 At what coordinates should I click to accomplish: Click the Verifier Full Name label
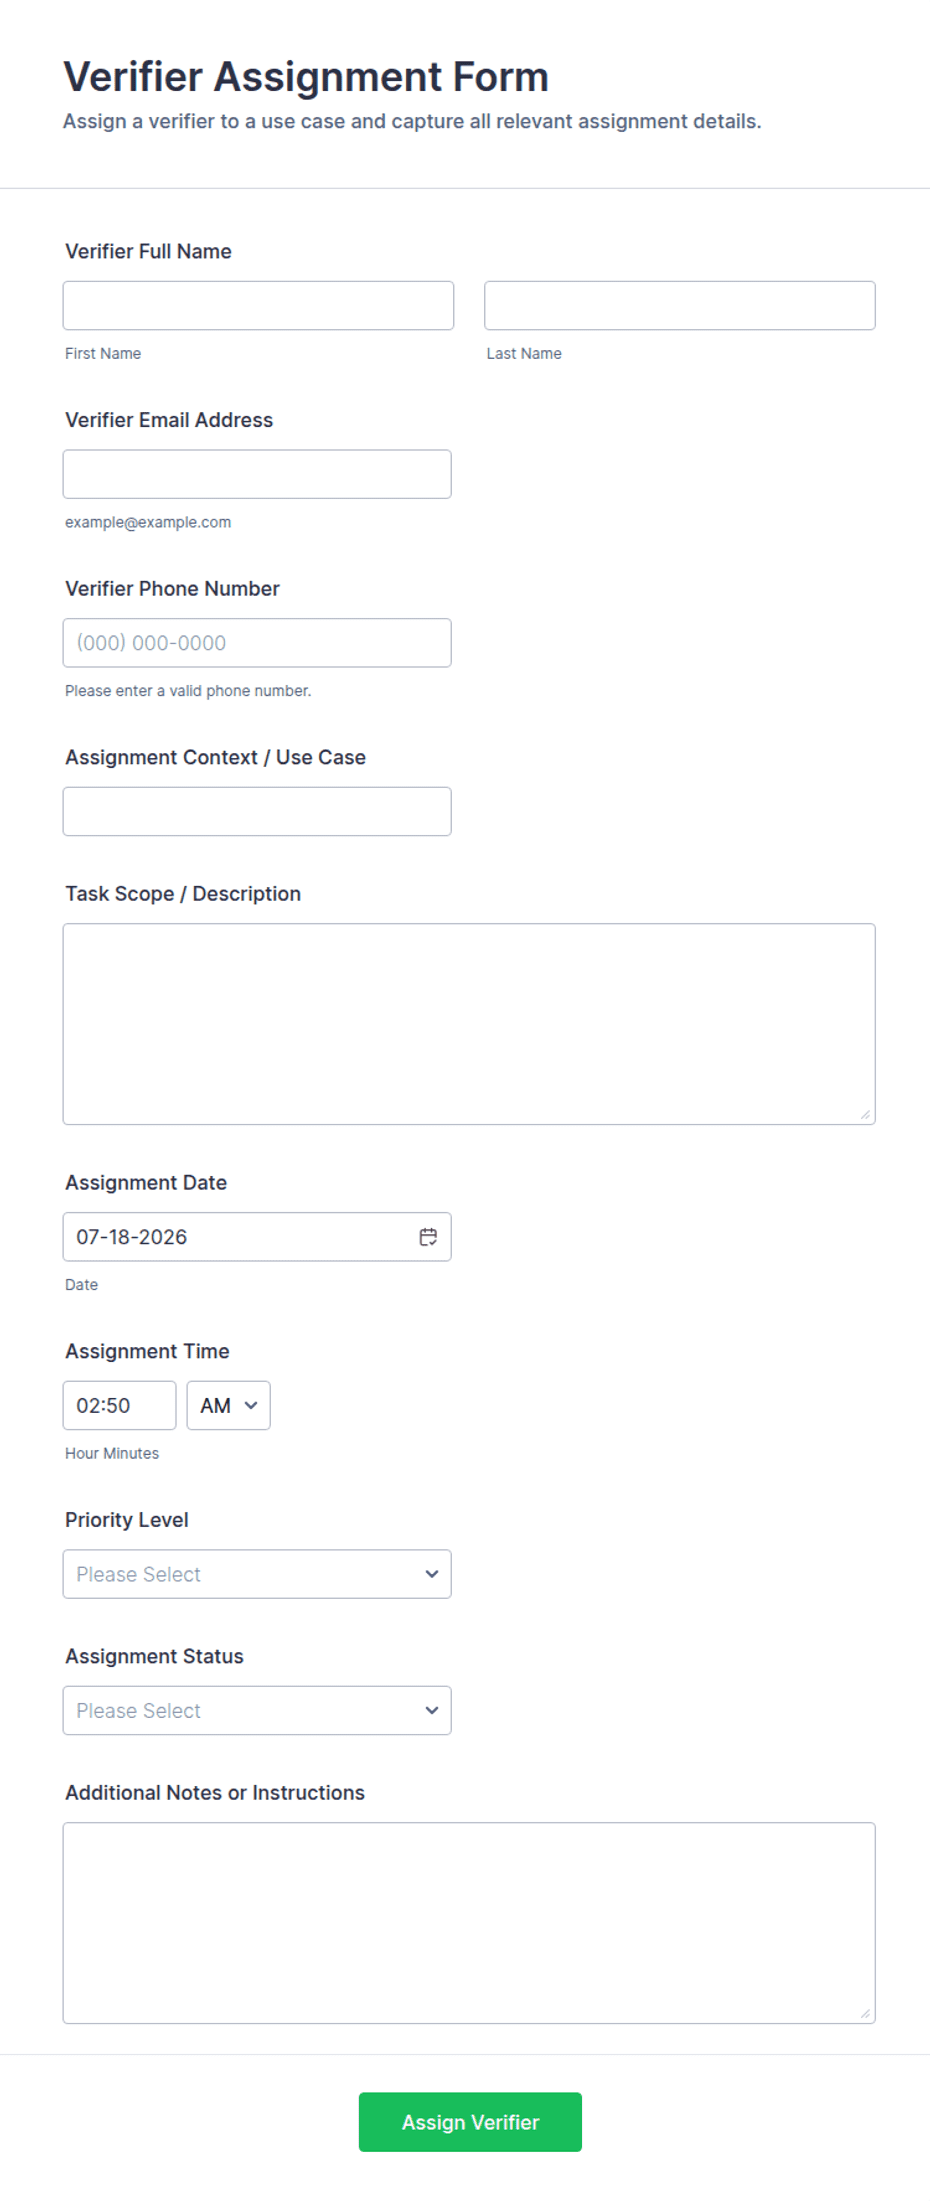pyautogui.click(x=148, y=252)
